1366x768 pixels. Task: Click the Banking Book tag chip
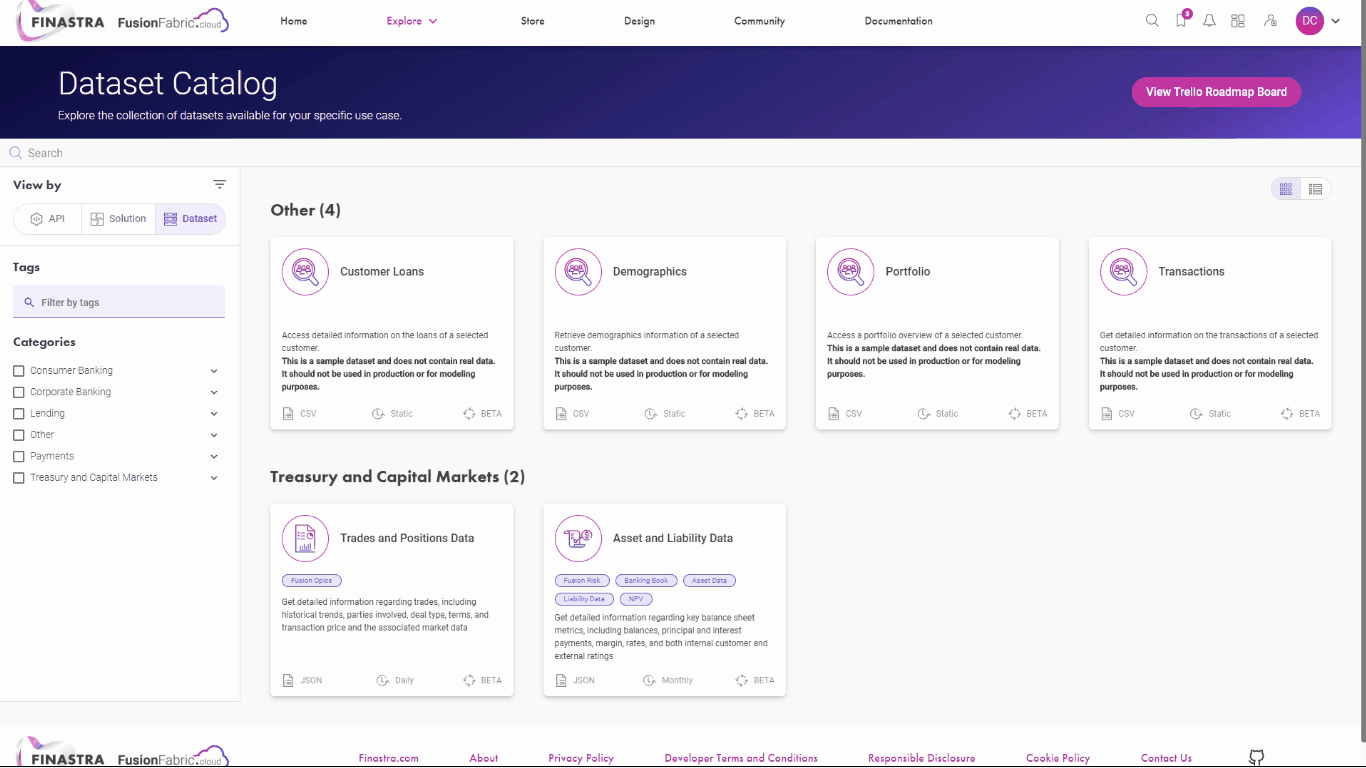click(x=646, y=581)
